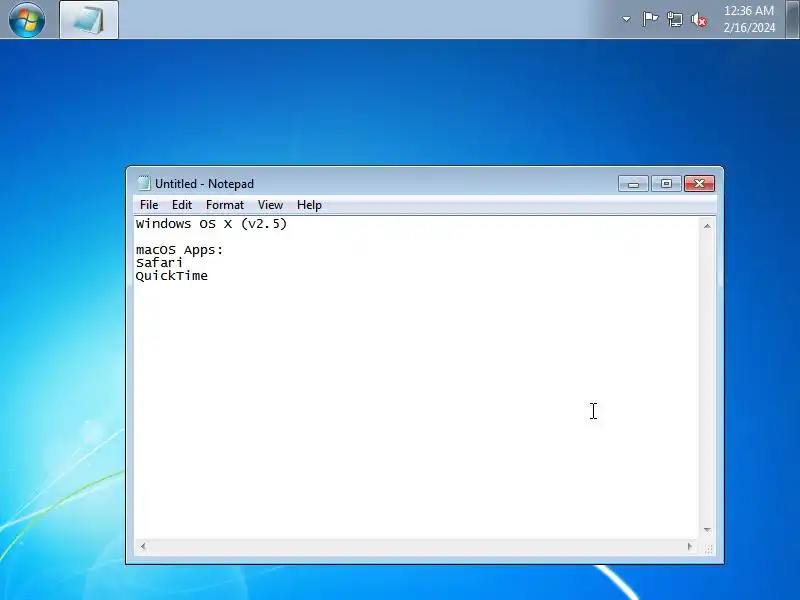Select the Notepad taskbar button

[89, 19]
